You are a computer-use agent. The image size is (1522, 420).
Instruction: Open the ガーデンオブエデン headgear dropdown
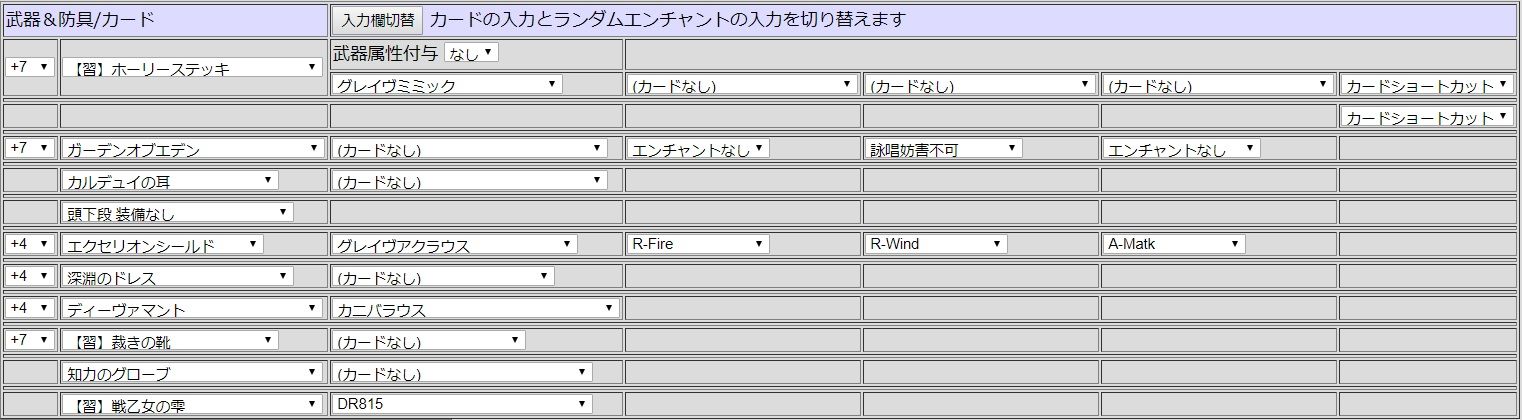(x=192, y=149)
